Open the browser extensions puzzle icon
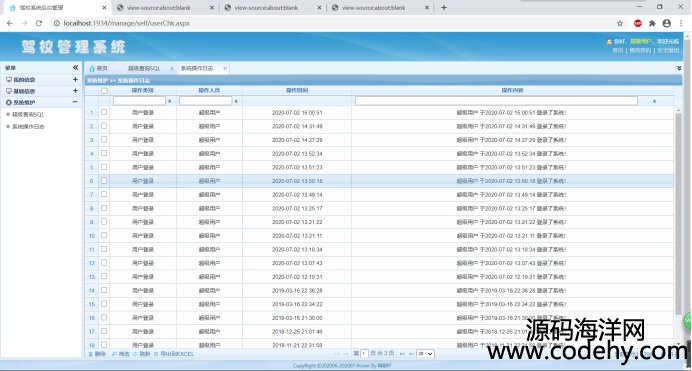The width and height of the screenshot is (692, 371). [652, 23]
